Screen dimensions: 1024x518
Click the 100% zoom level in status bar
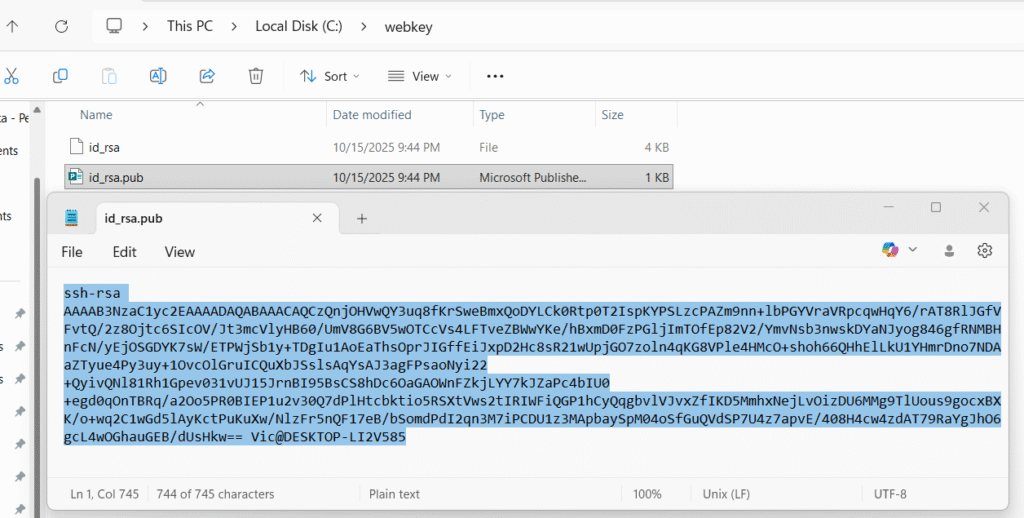point(647,494)
